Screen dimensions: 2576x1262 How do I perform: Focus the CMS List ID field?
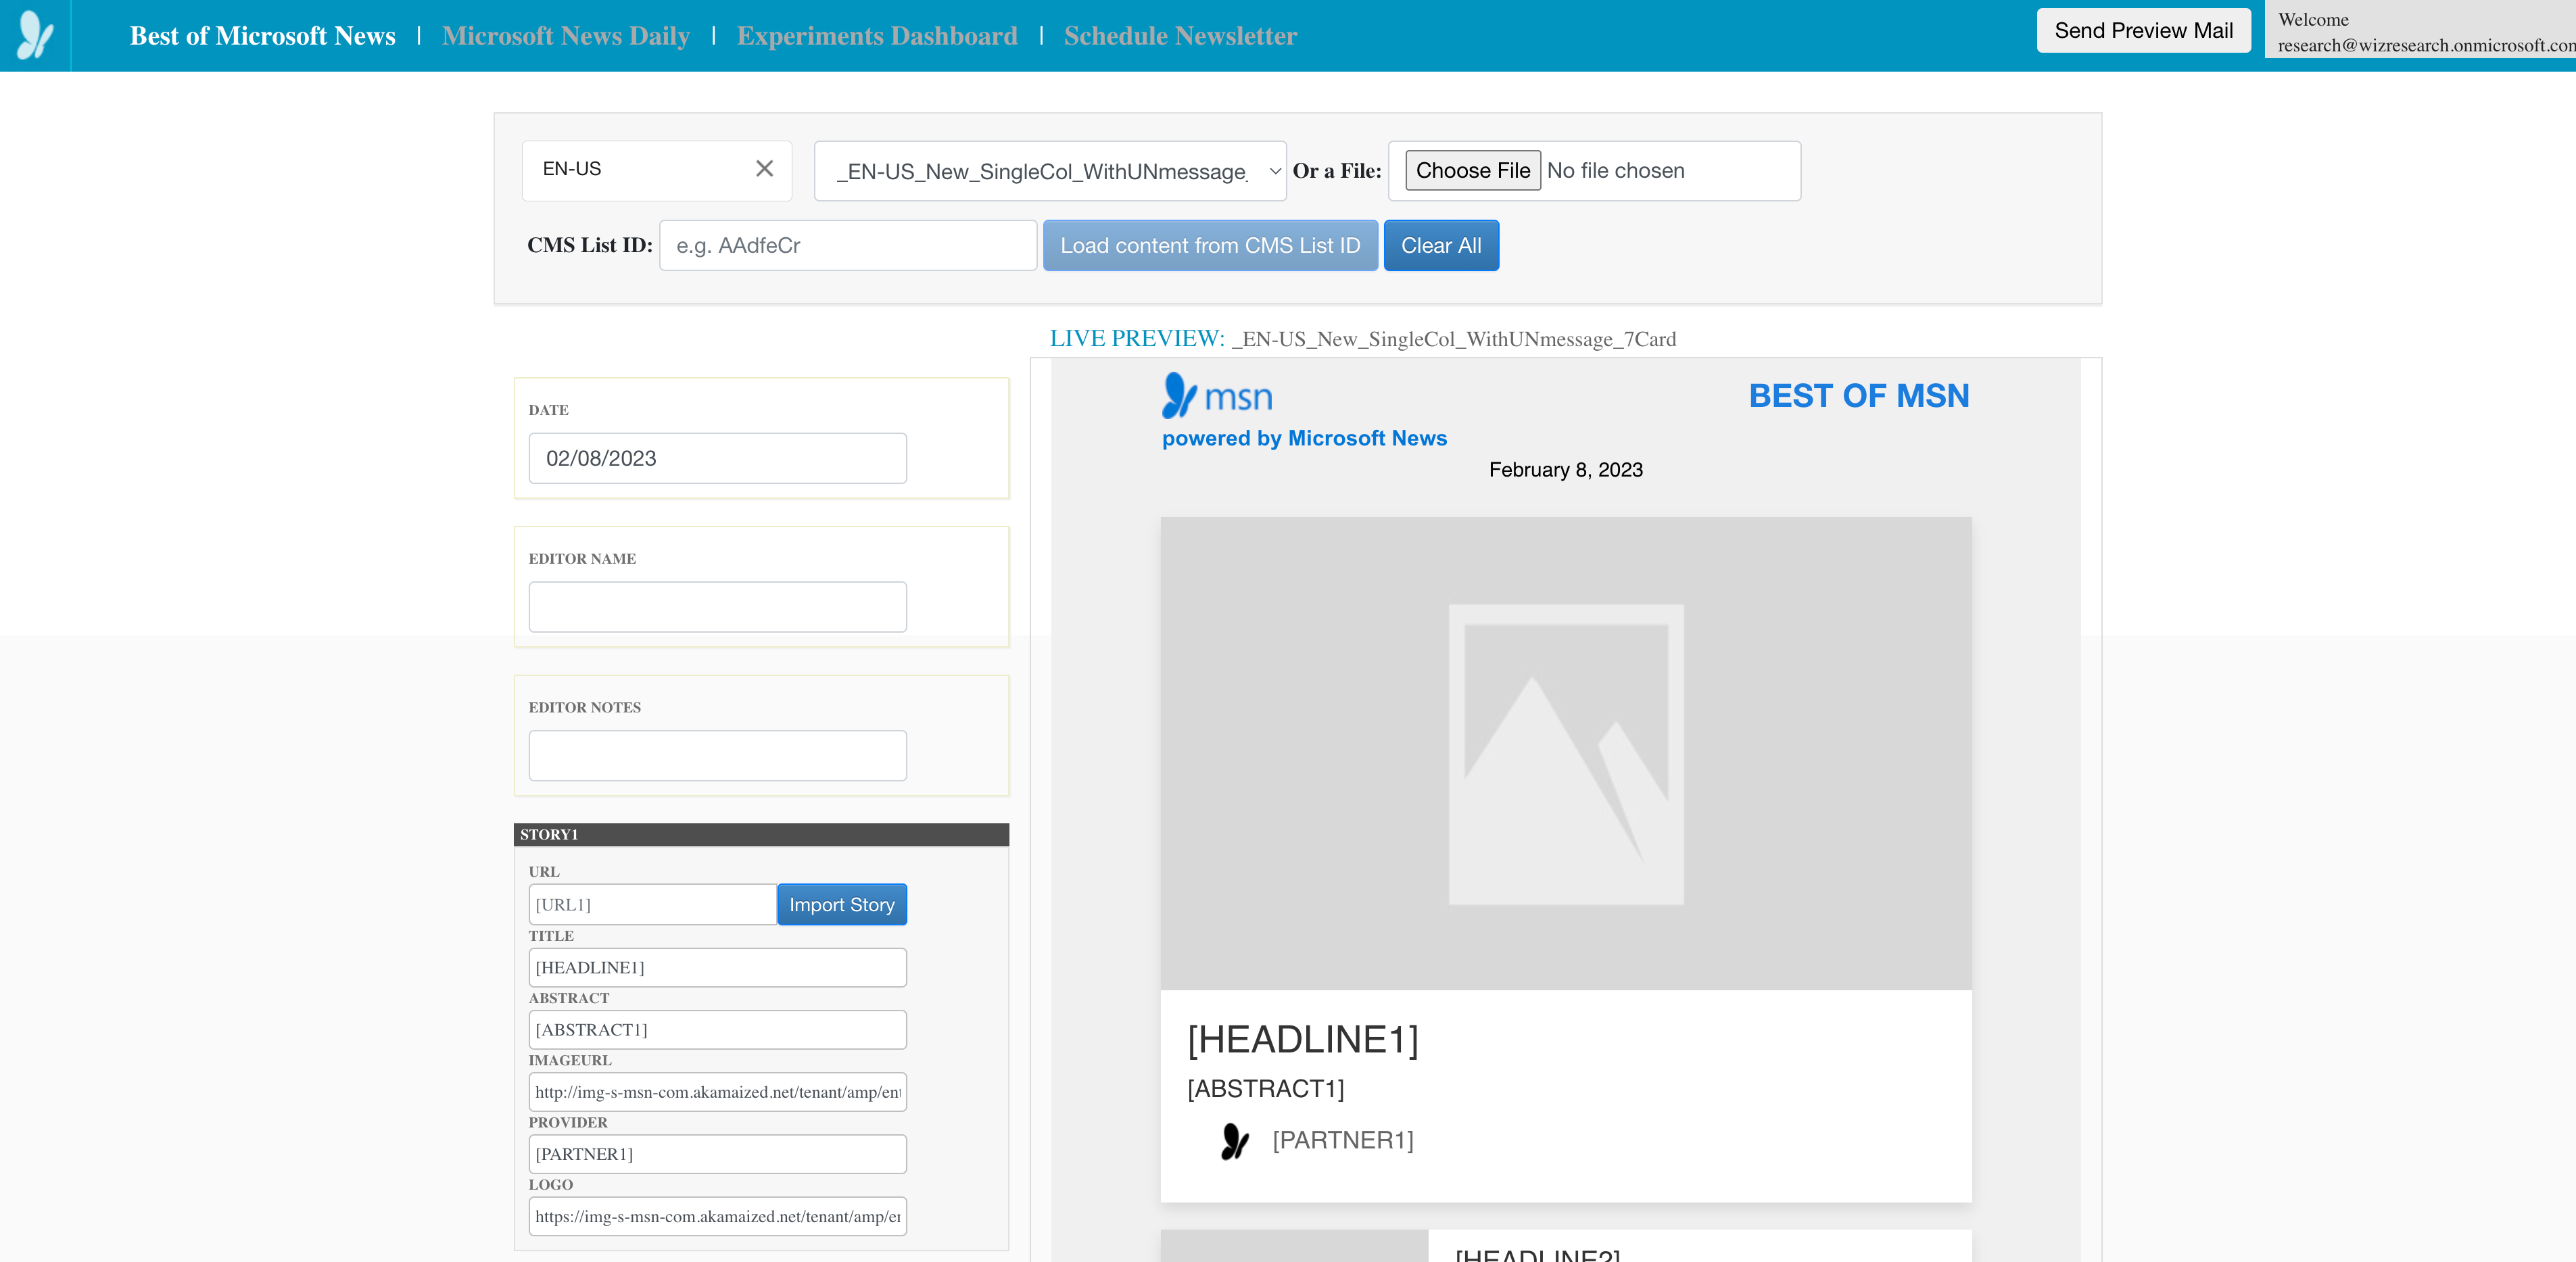pos(848,245)
